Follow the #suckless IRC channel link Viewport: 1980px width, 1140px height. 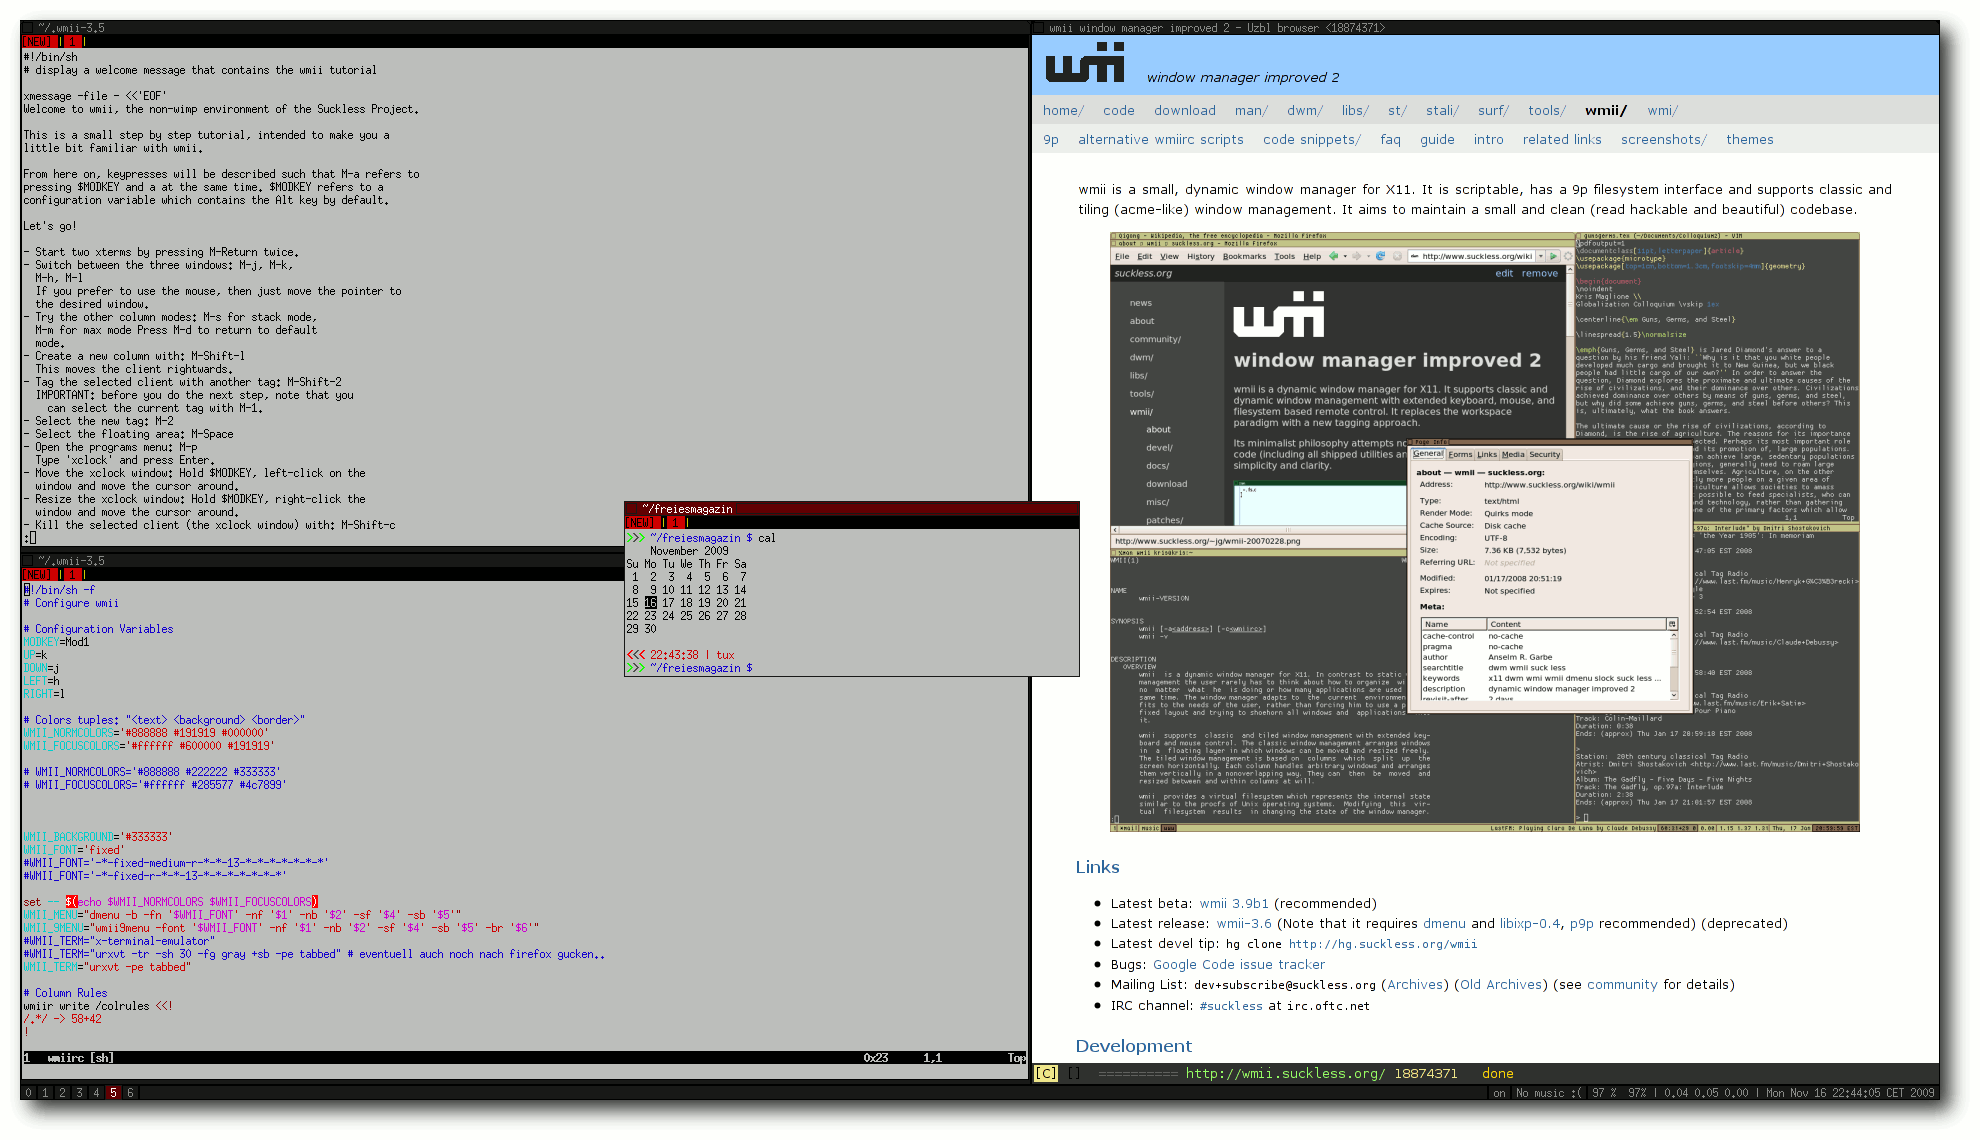[x=1230, y=1006]
